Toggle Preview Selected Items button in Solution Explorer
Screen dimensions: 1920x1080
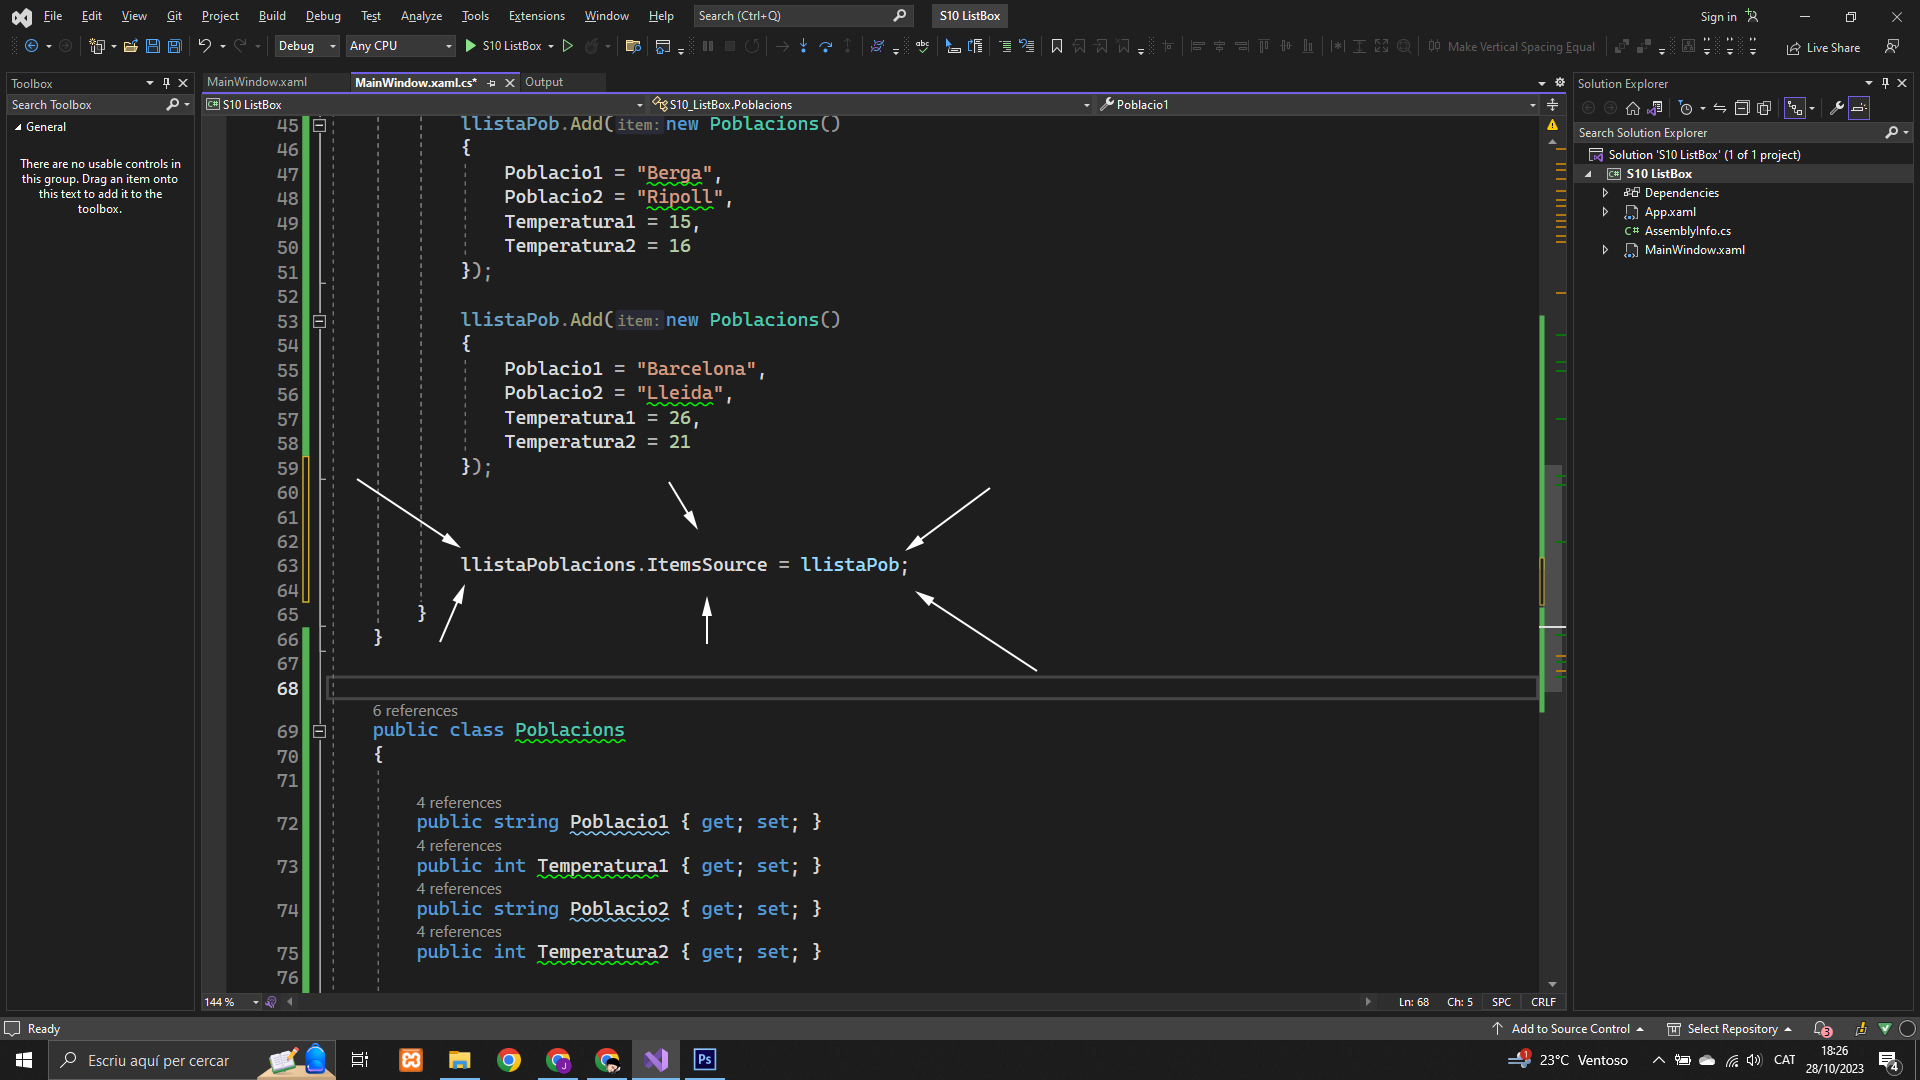(x=1859, y=108)
